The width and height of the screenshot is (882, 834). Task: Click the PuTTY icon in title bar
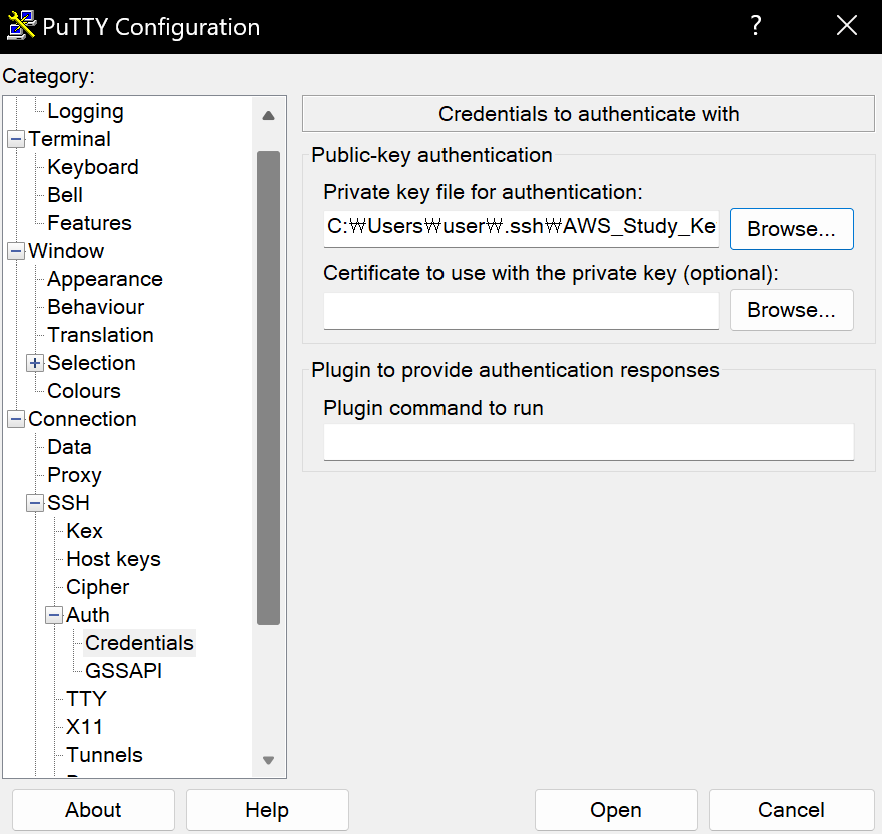(21, 26)
